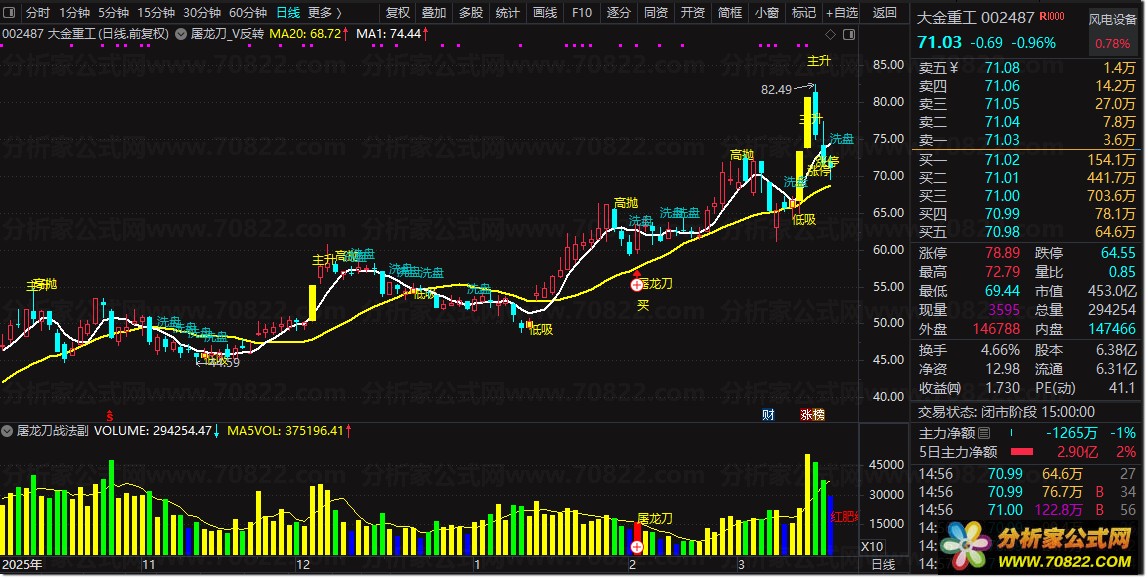Click the 主升 signal label at chart peak

coord(819,61)
